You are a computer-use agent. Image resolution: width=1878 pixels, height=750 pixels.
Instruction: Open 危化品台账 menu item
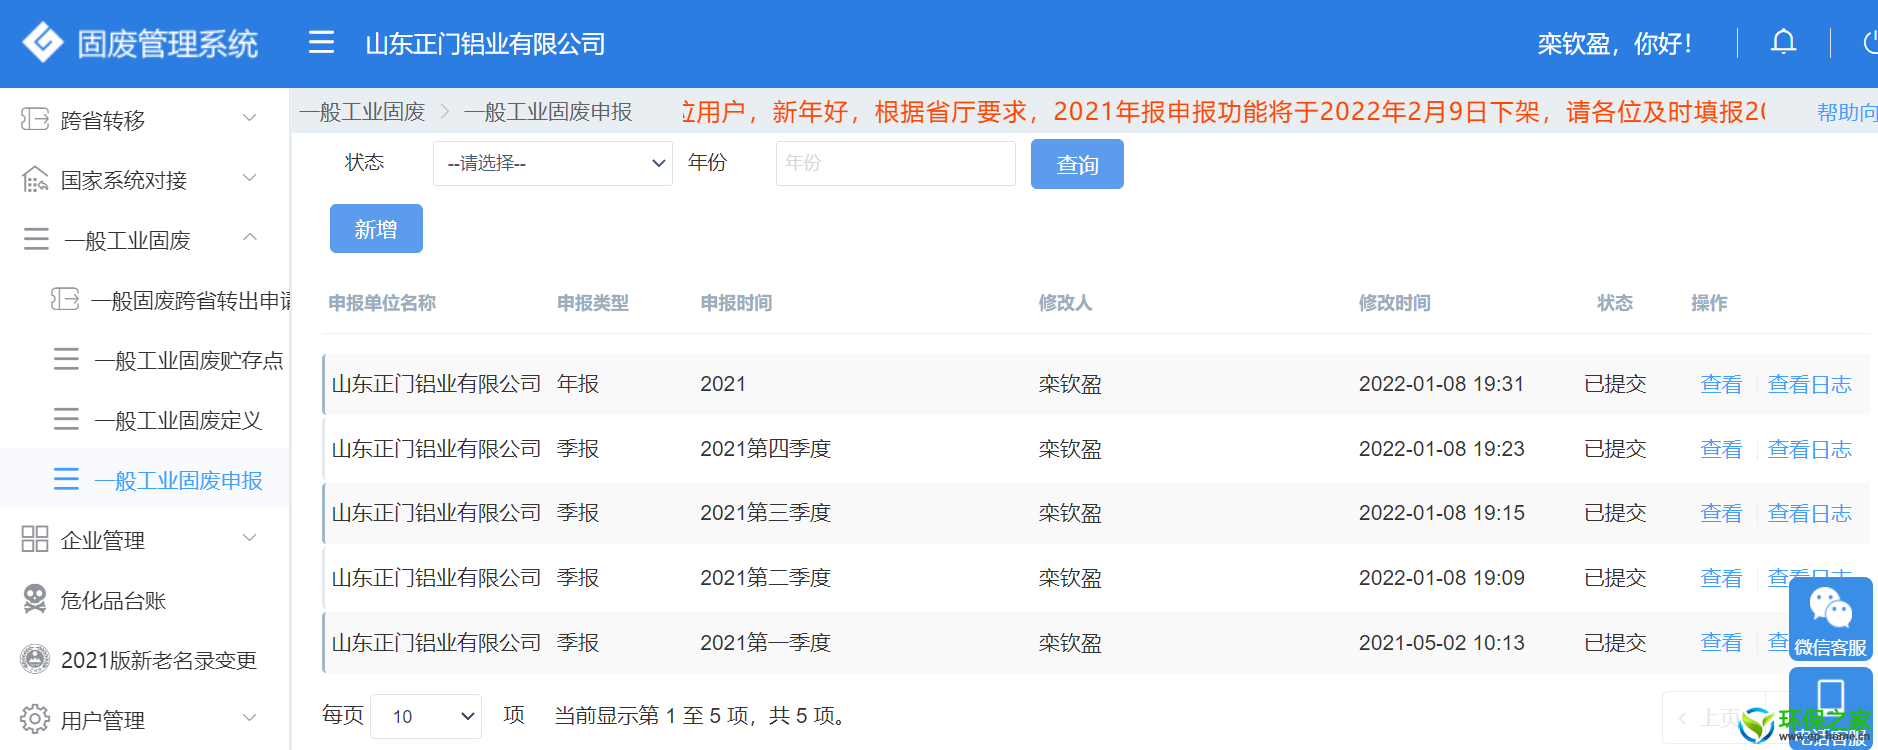click(113, 600)
